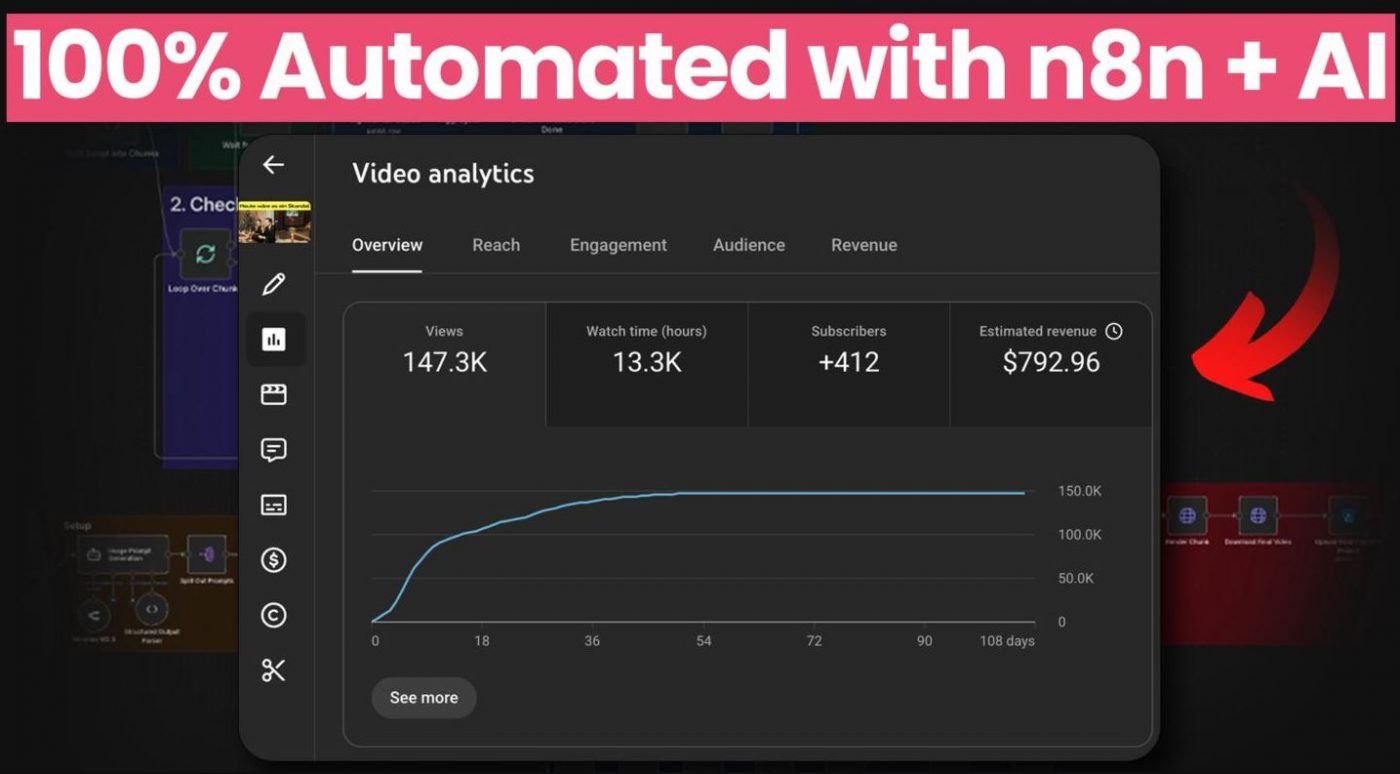The image size is (1400, 774).
Task: Select the Estimated revenue metric card
Action: click(1051, 365)
